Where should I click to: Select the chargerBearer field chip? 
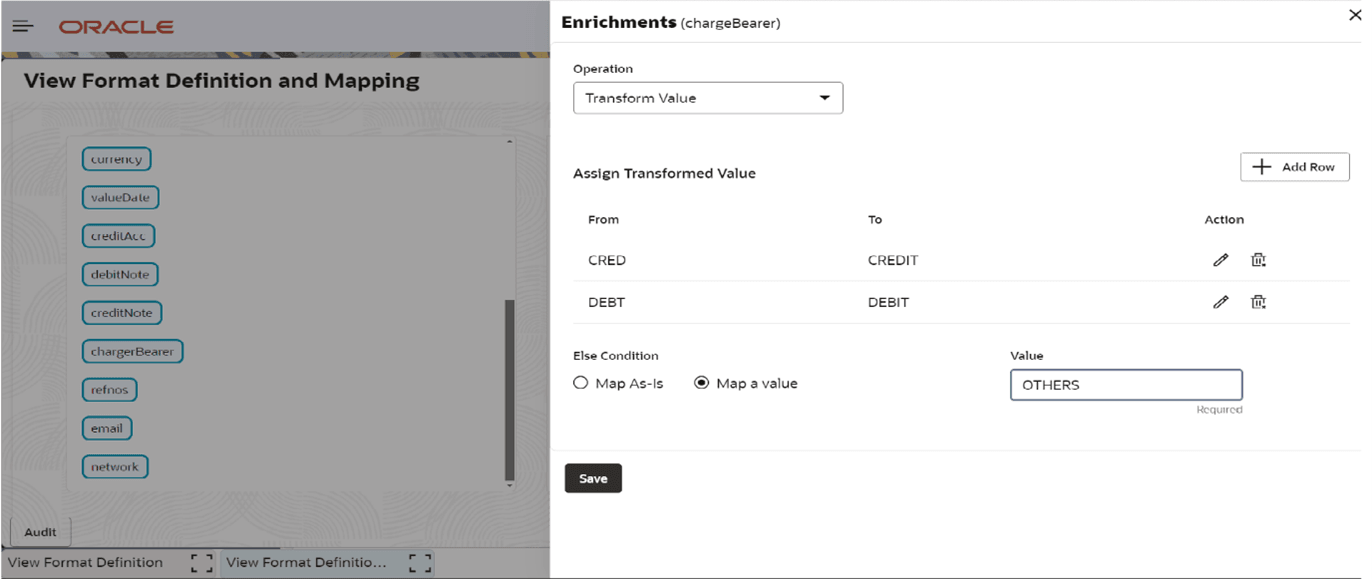[x=132, y=352]
